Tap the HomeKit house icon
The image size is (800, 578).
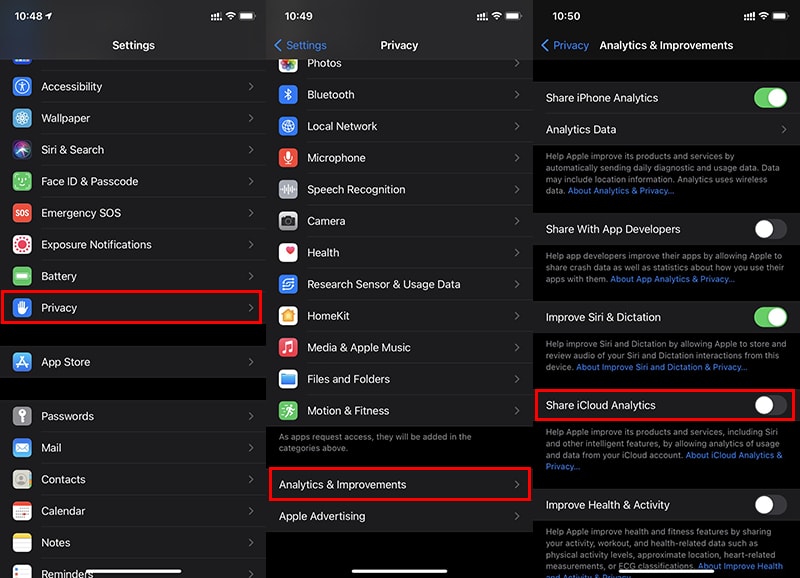[288, 316]
